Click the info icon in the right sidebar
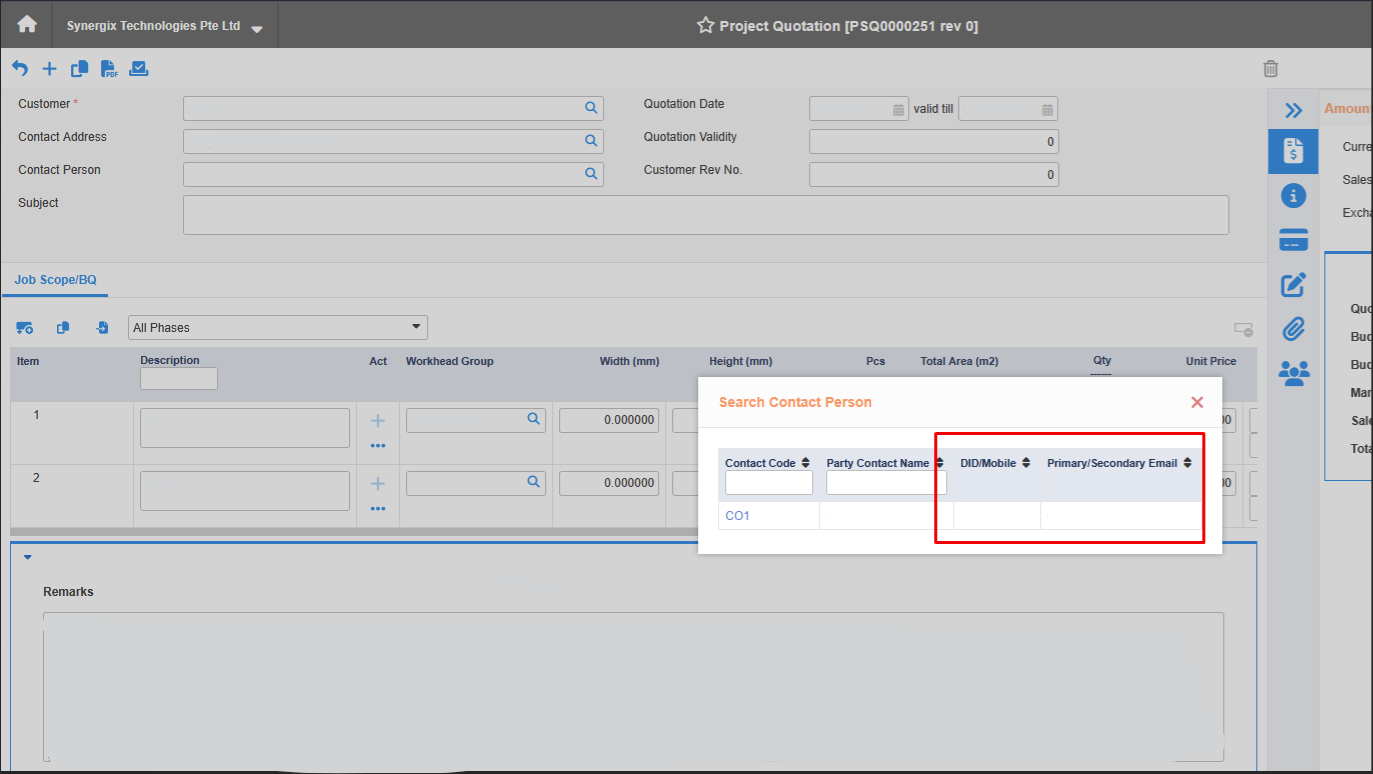 click(x=1293, y=196)
